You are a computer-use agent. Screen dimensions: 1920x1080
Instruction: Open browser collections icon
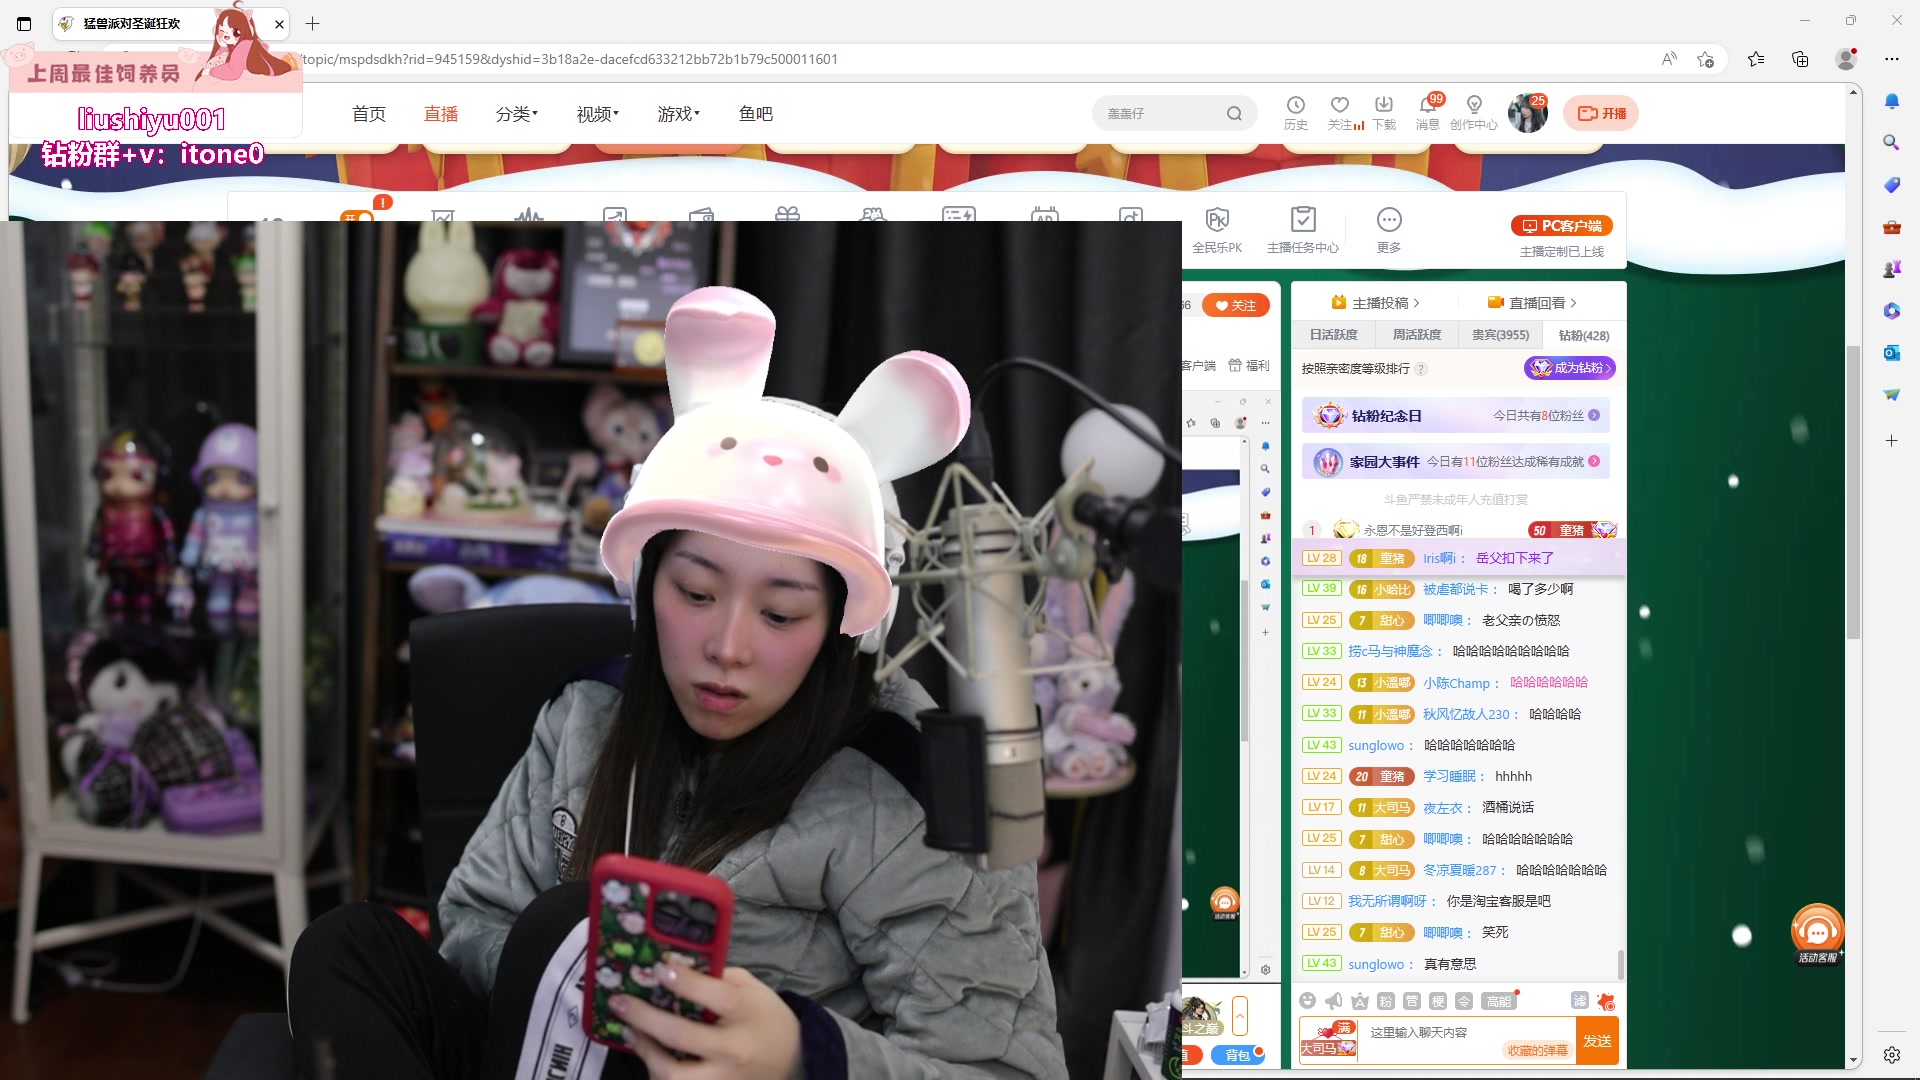click(1800, 59)
